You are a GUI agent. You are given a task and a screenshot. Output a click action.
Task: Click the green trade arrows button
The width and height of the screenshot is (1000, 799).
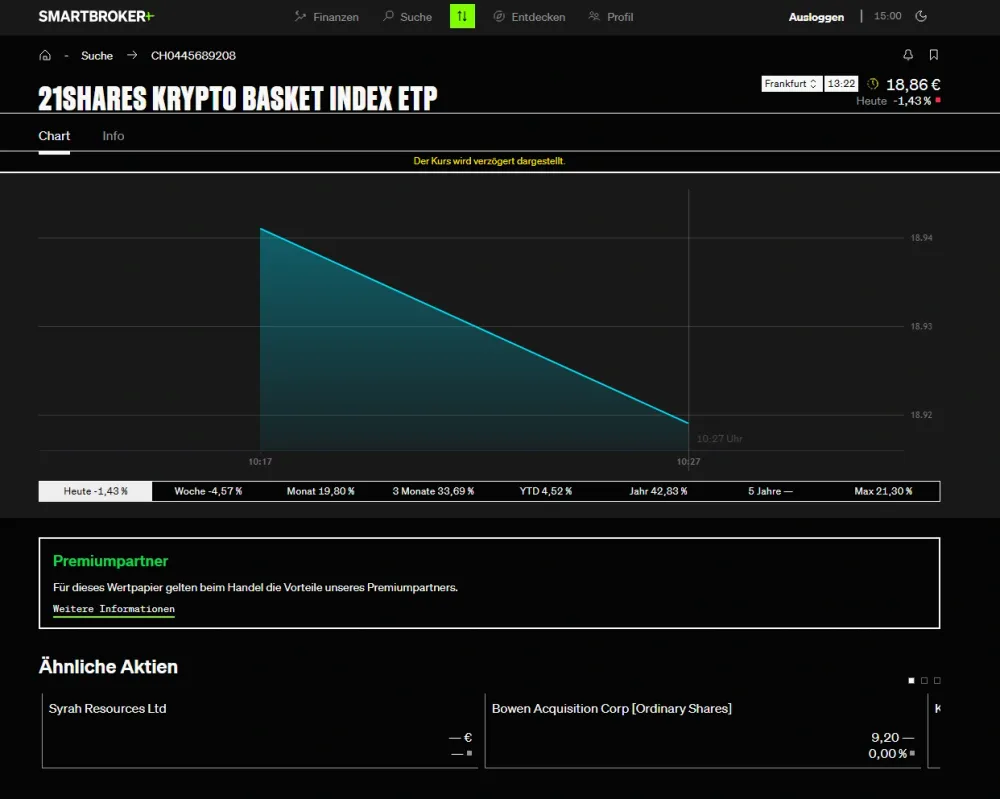pyautogui.click(x=462, y=17)
